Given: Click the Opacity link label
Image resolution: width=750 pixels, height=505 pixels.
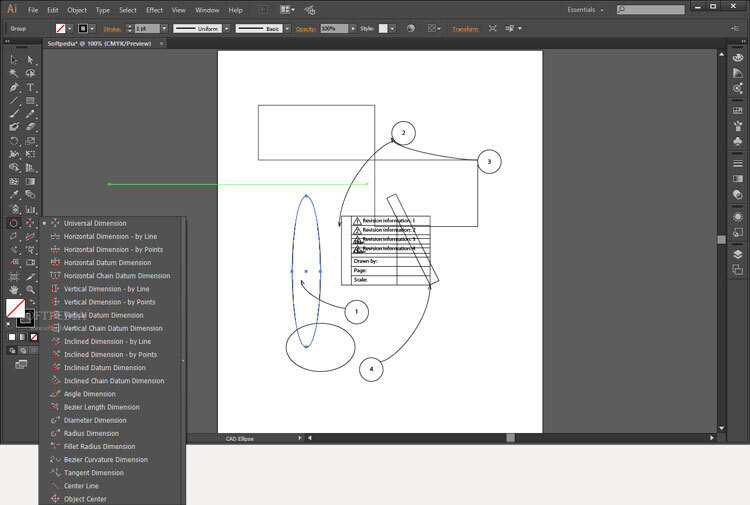Looking at the screenshot, I should tap(306, 29).
